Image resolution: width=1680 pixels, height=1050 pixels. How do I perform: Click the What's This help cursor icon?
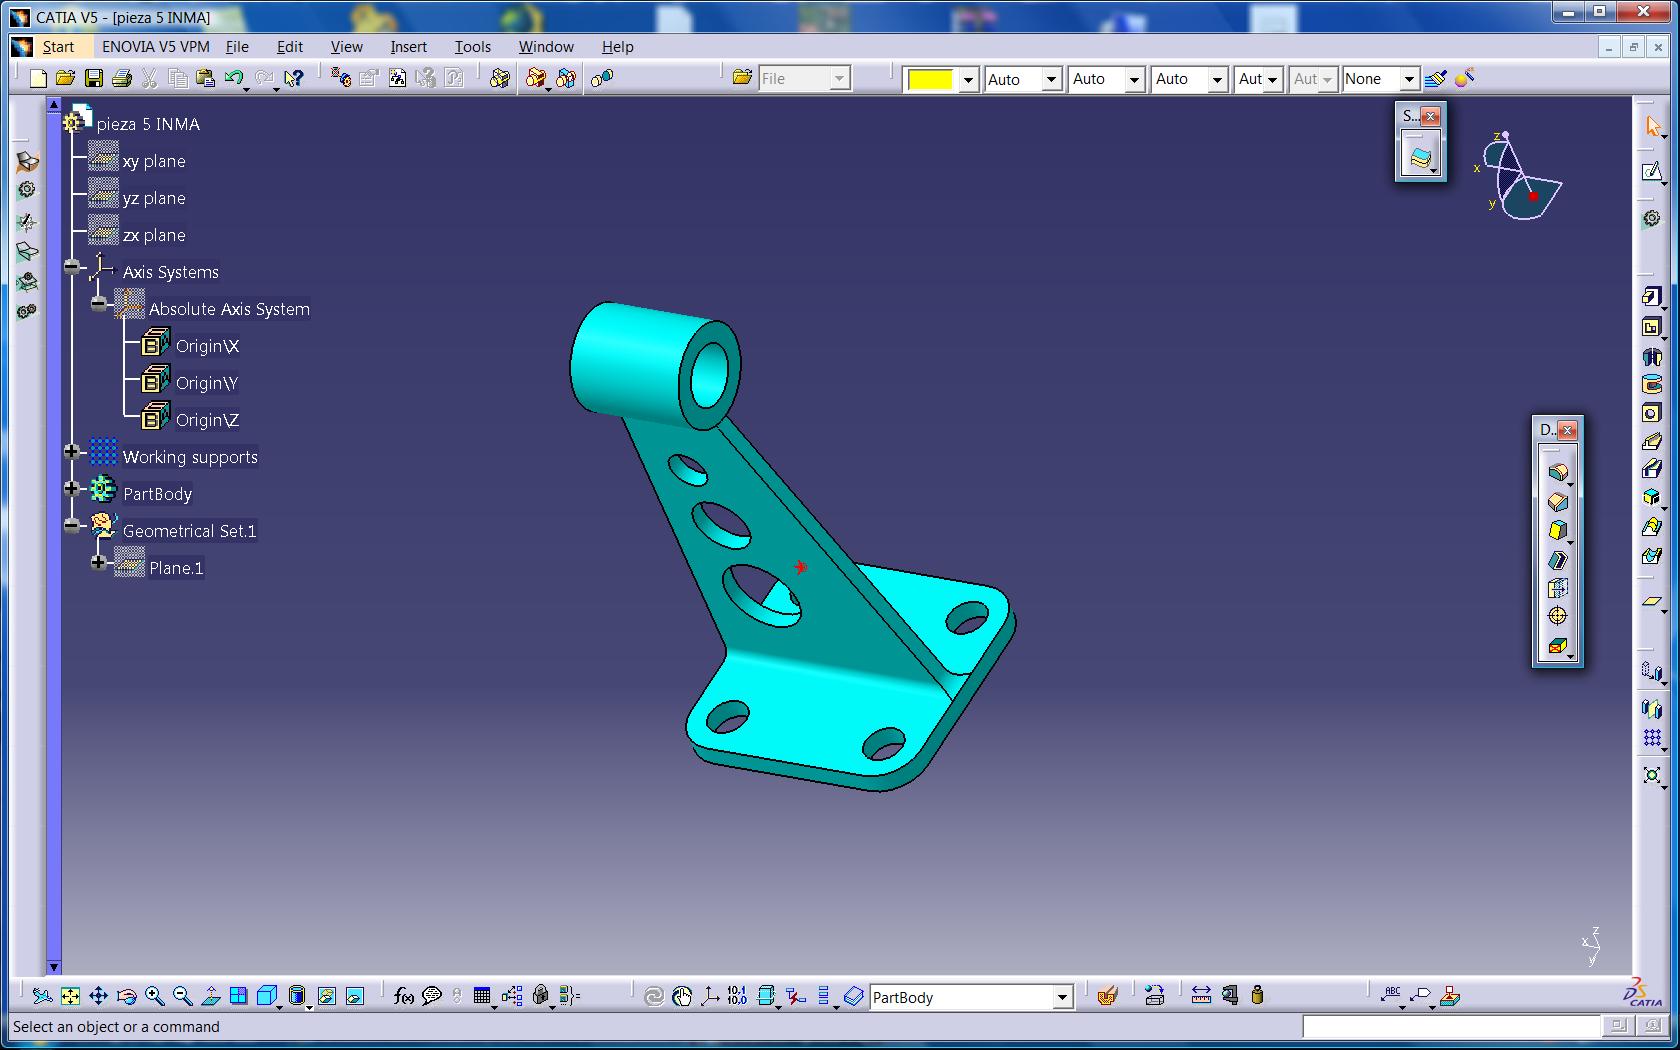pos(293,78)
